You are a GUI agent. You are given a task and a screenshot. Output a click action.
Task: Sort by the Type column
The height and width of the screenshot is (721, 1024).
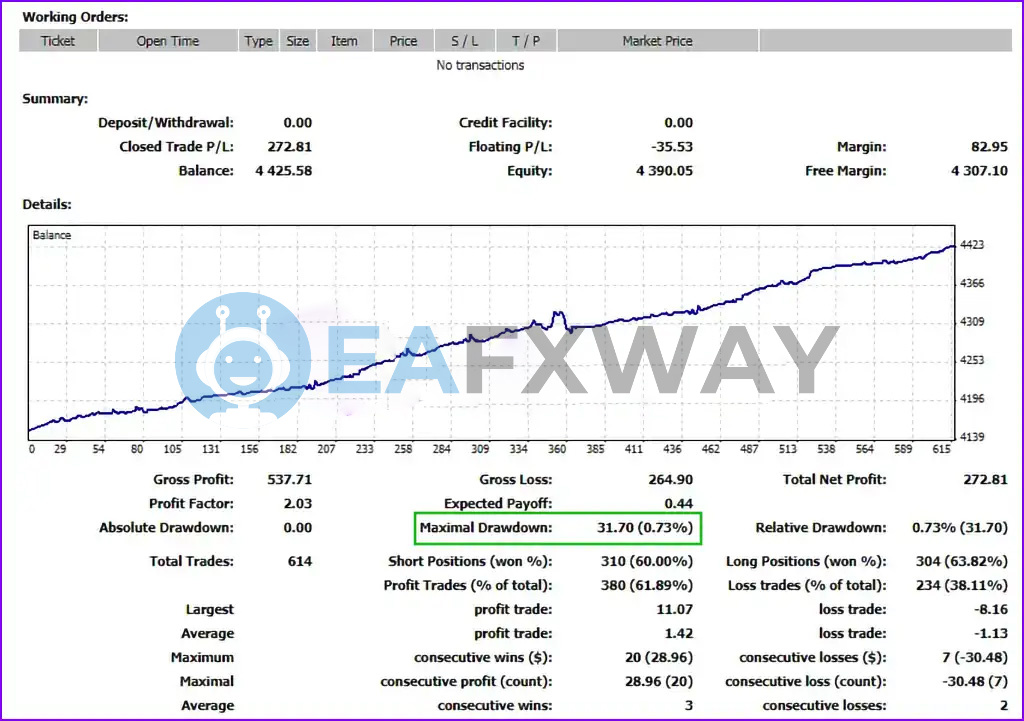[x=258, y=40]
